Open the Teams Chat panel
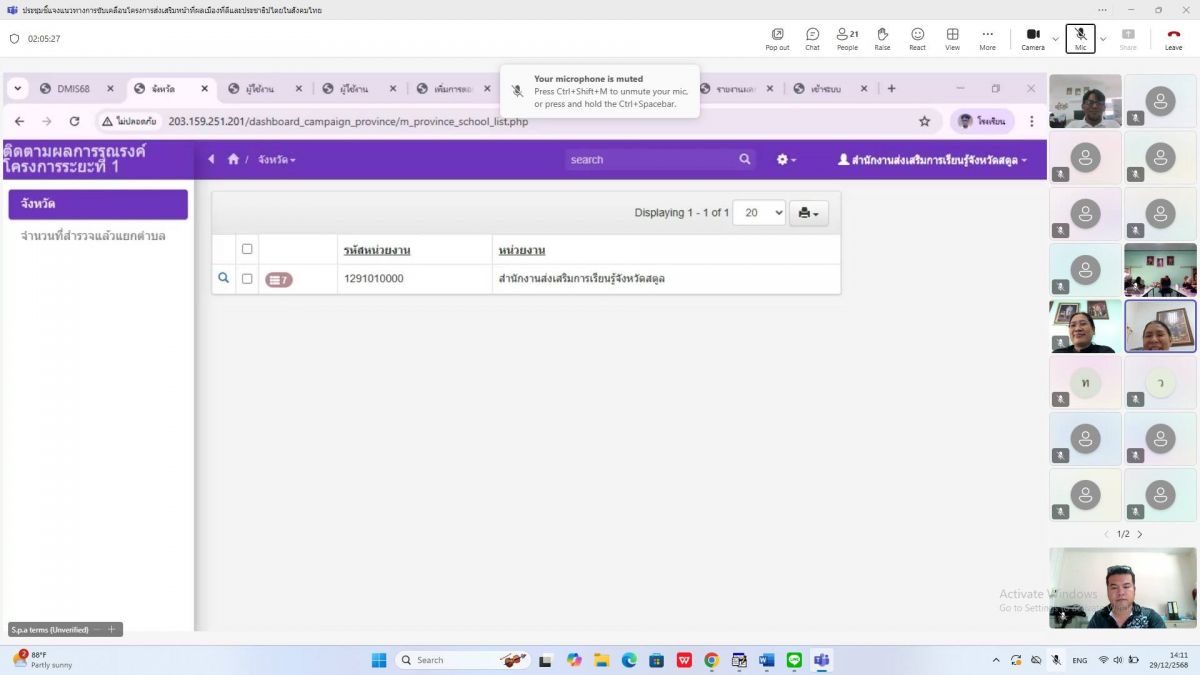Screen dimensions: 1200x675 [x=812, y=38]
